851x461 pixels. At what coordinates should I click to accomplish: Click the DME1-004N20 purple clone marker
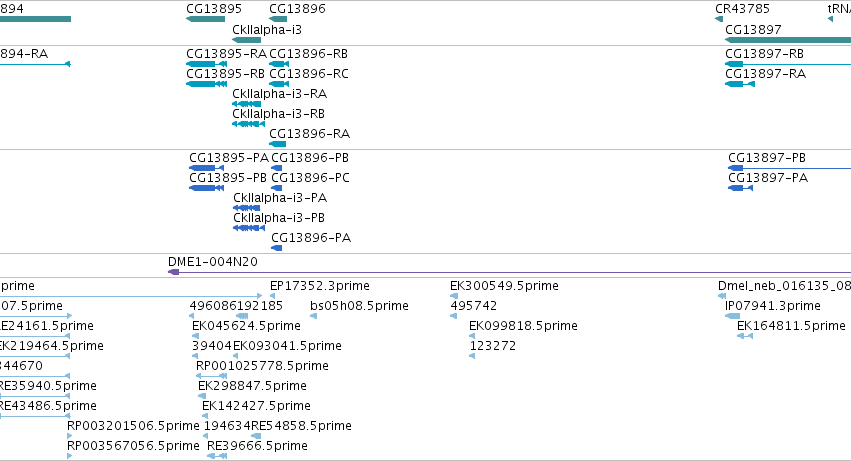click(174, 272)
